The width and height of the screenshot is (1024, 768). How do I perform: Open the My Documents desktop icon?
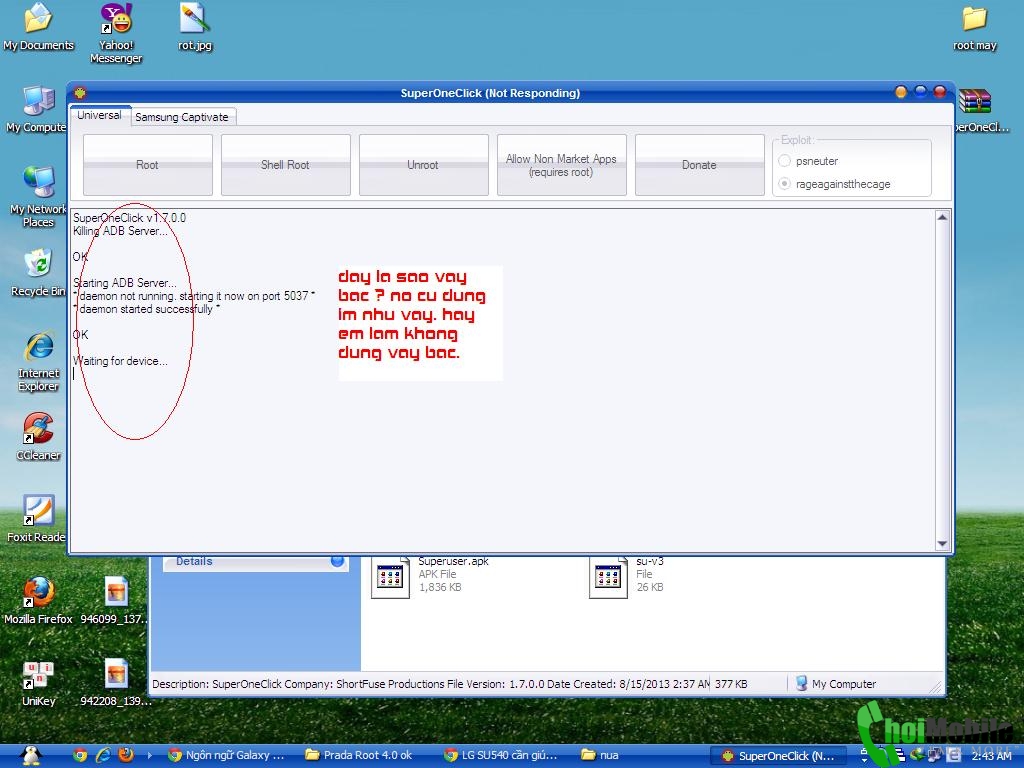coord(38,27)
